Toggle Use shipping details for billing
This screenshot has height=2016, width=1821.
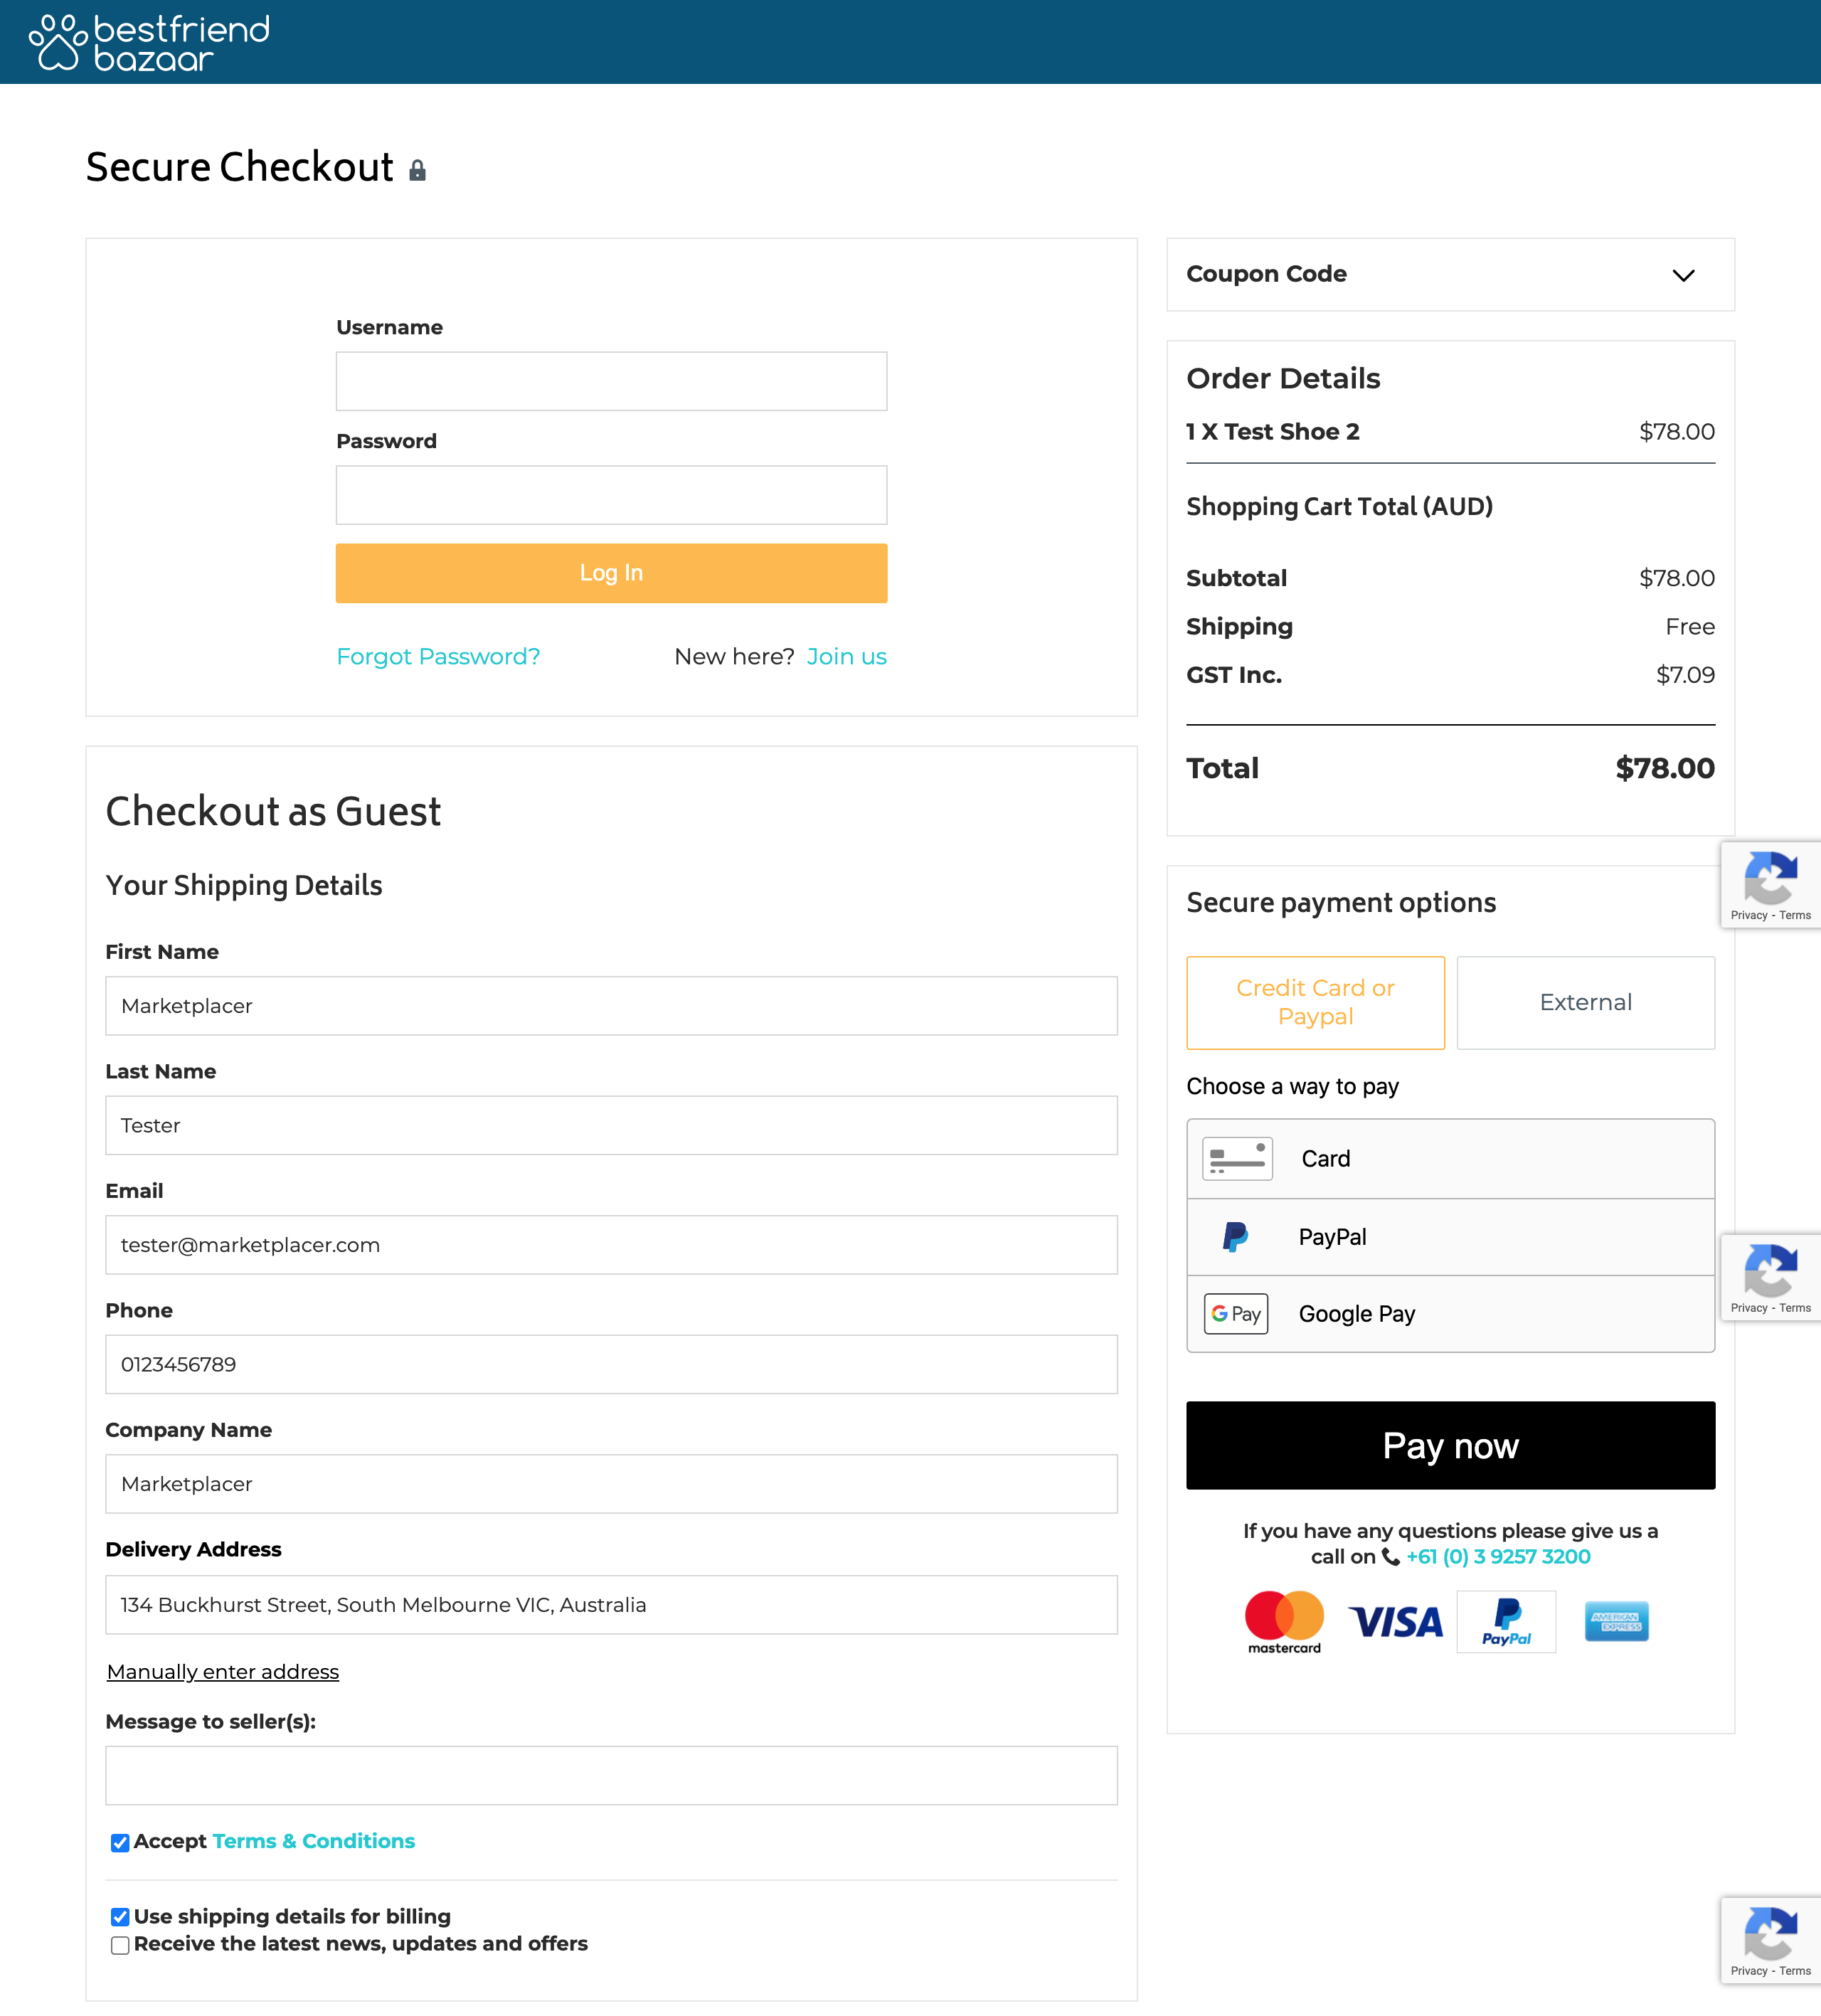tap(120, 1917)
